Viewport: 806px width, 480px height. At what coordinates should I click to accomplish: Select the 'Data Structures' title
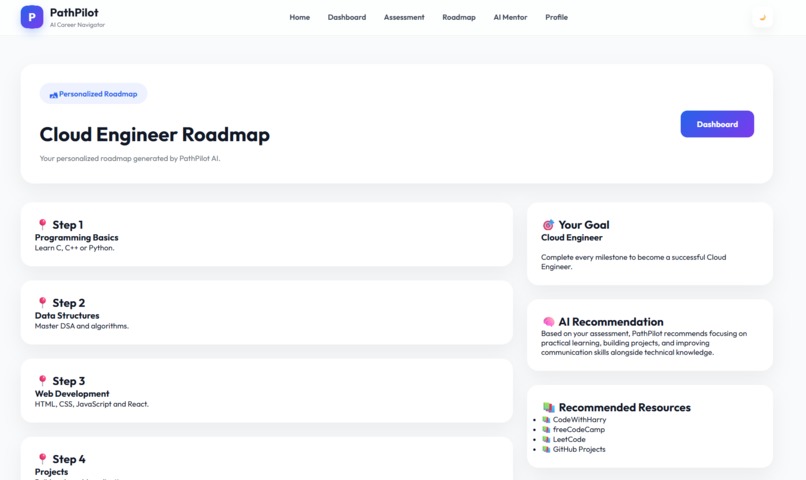tap(67, 316)
